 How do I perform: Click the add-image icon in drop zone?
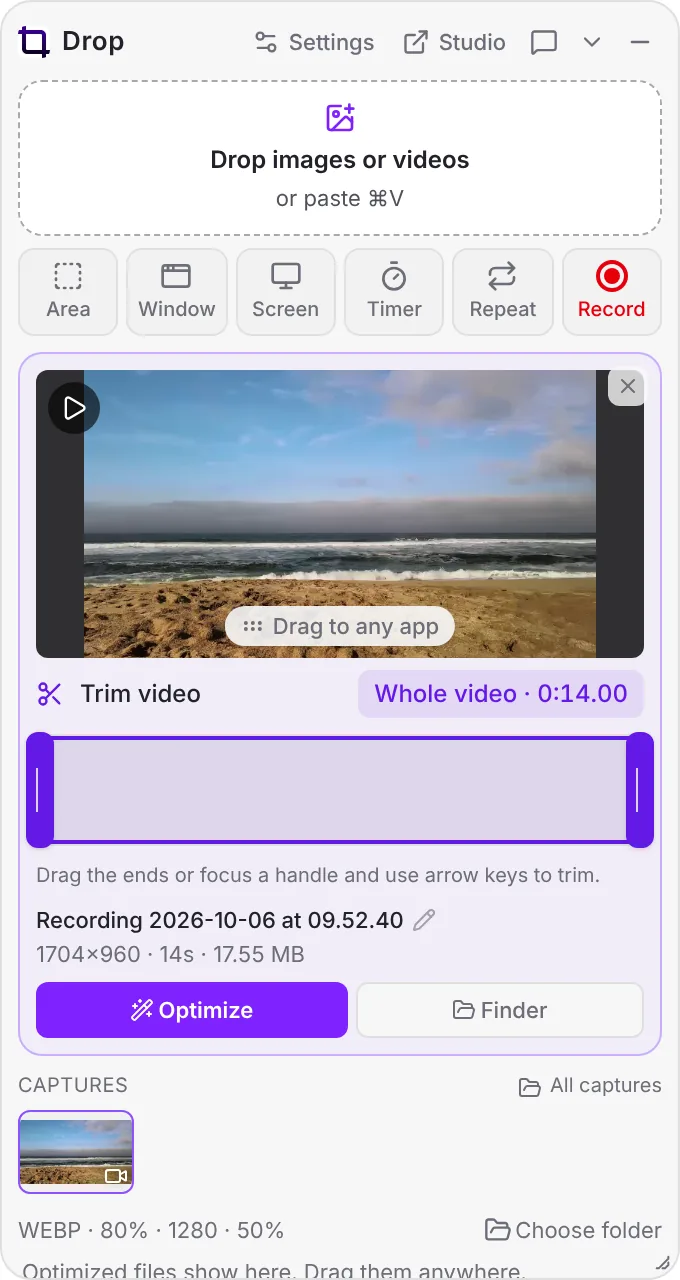(x=340, y=118)
